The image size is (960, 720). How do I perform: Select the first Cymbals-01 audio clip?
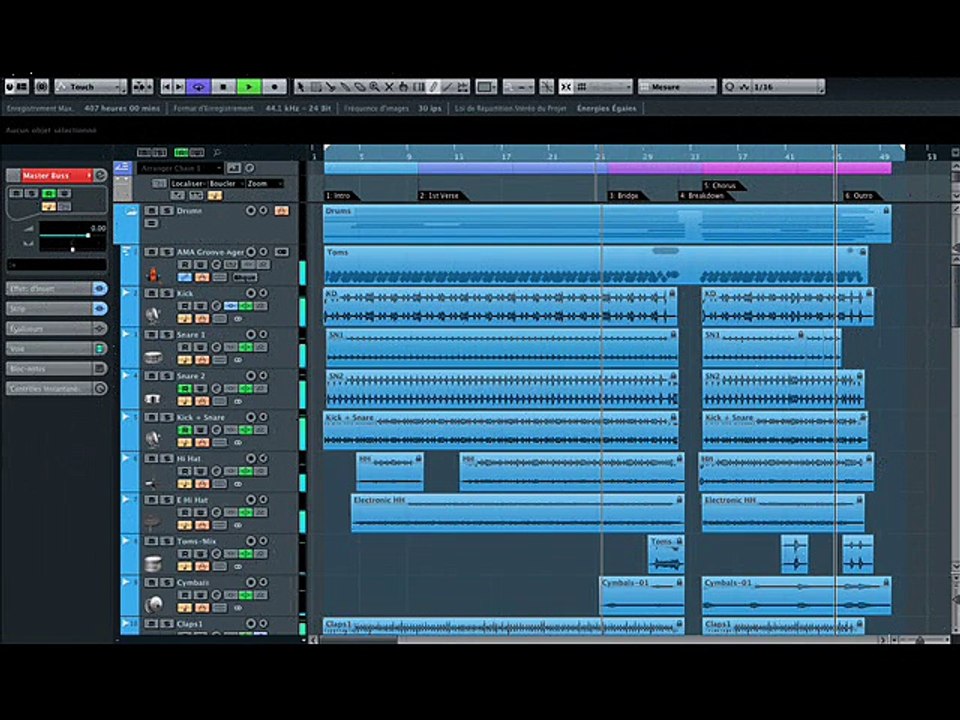pyautogui.click(x=642, y=596)
